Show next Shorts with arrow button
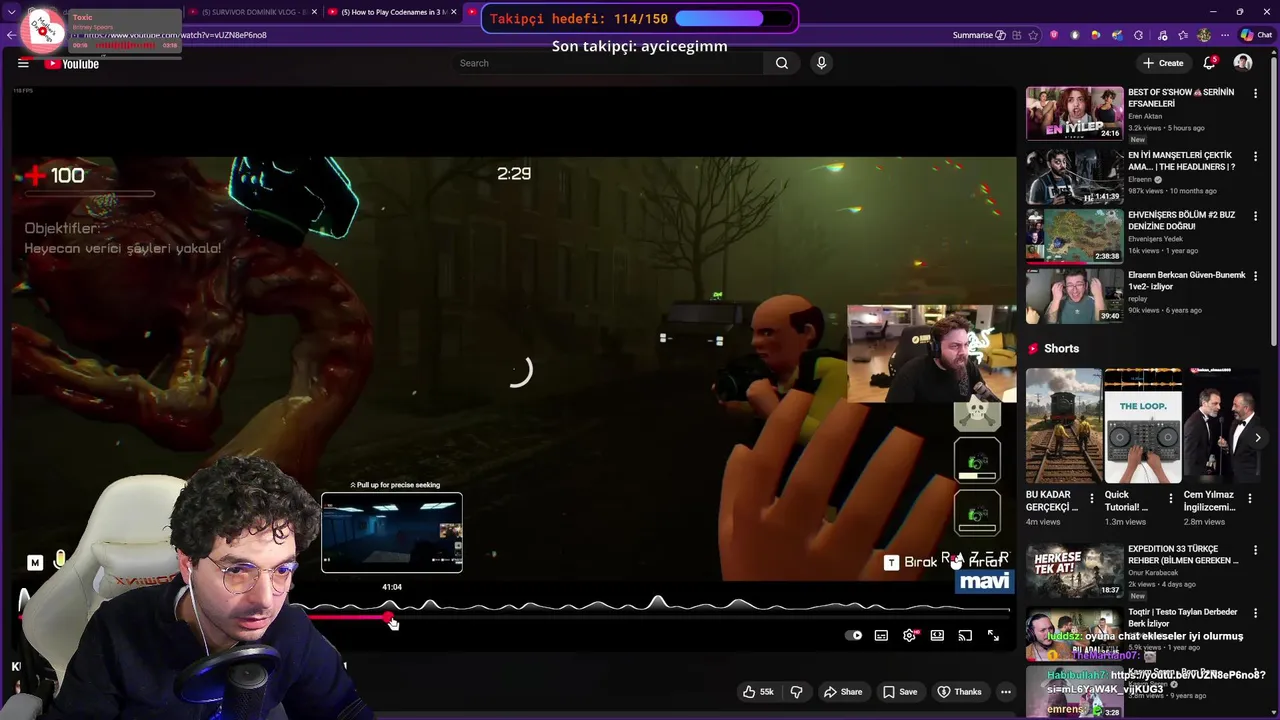This screenshot has height=720, width=1280. tap(1258, 438)
